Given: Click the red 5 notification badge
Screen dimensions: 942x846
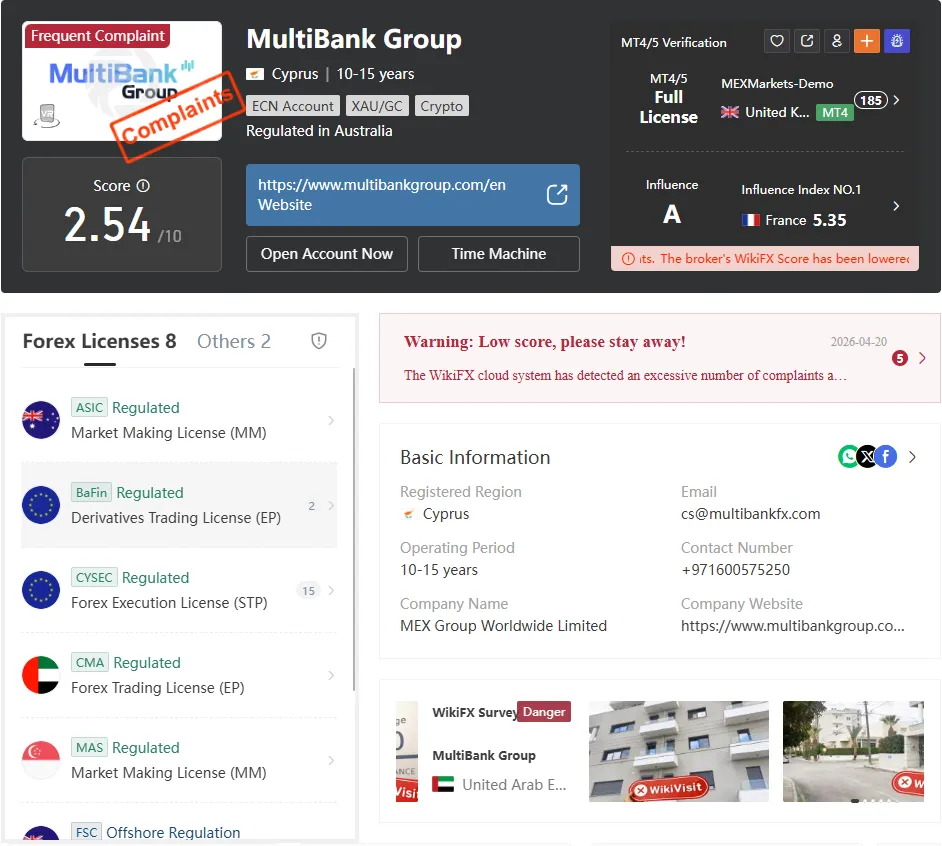Looking at the screenshot, I should click(x=899, y=359).
